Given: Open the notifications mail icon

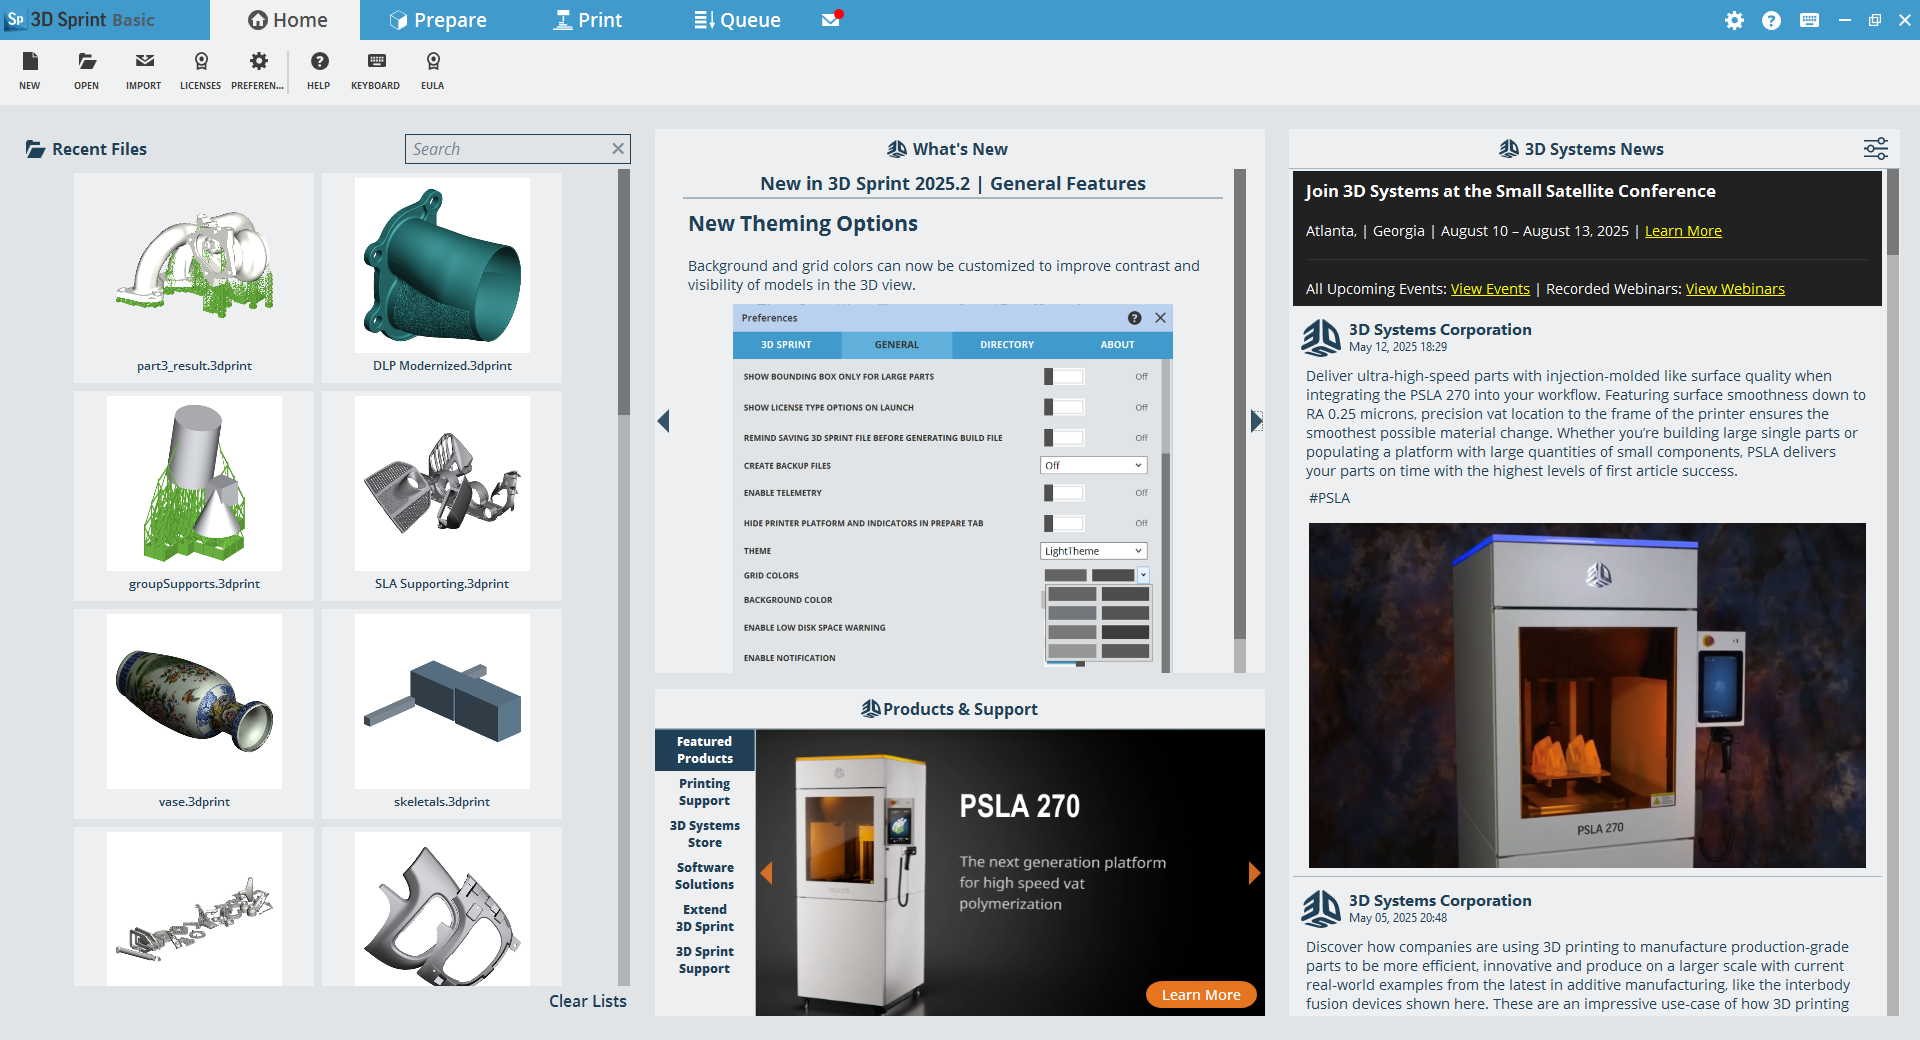Looking at the screenshot, I should pyautogui.click(x=831, y=20).
